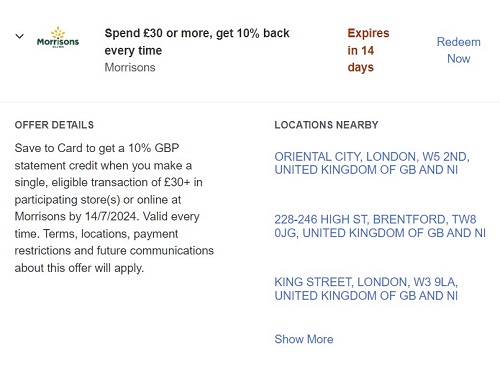The image size is (500, 365).
Task: Click 'future communications' in the offer terms
Action: pos(155,251)
